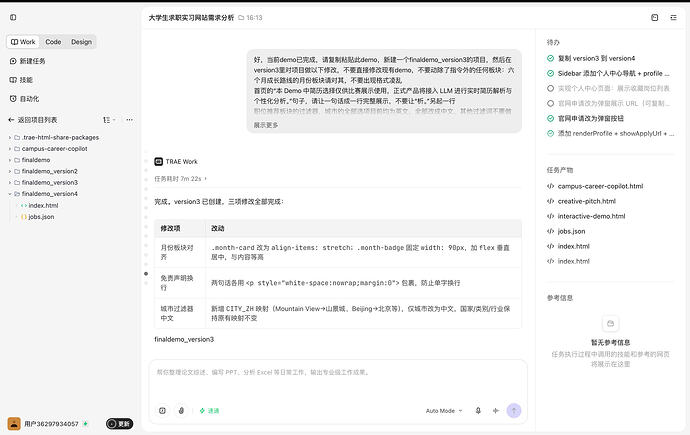Toggle the Sidebar 添加个人中心导航 todo check

551,73
